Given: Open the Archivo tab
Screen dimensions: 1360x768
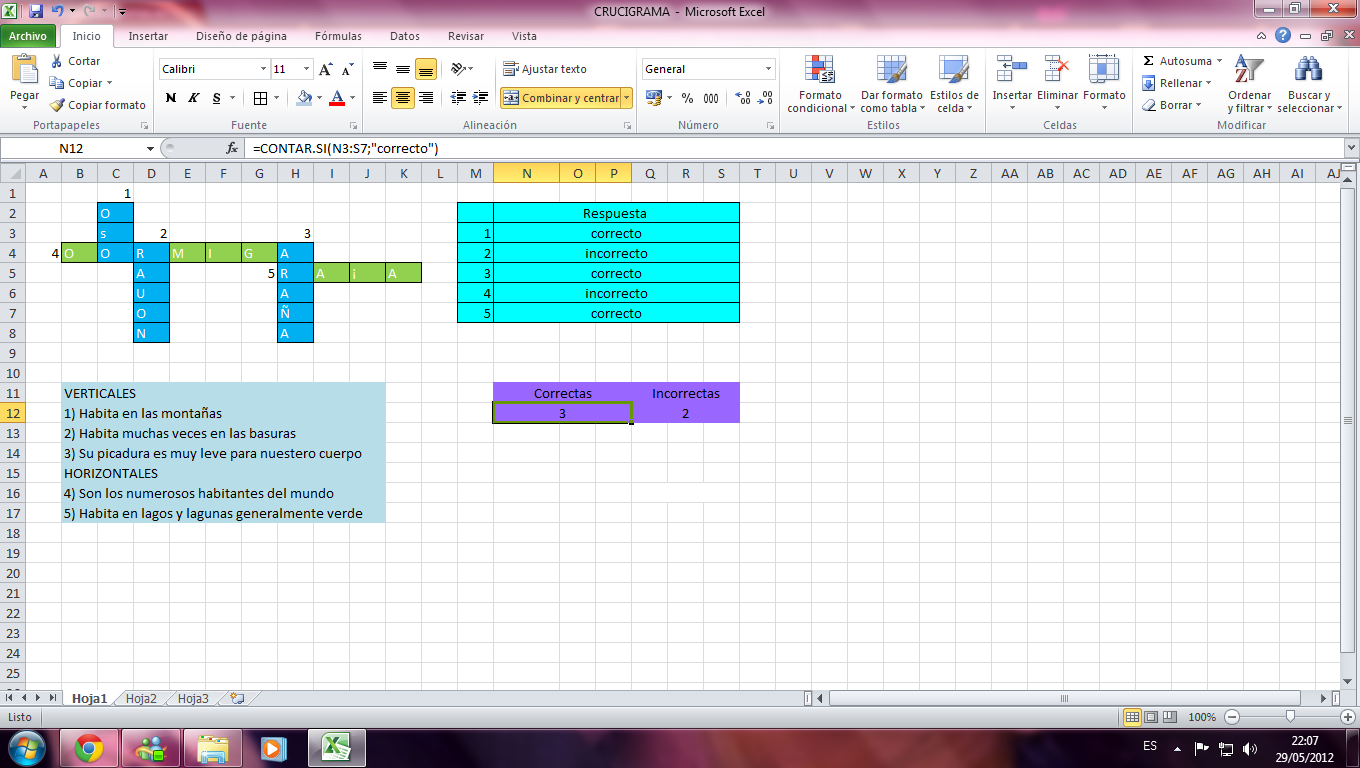Looking at the screenshot, I should click(28, 36).
